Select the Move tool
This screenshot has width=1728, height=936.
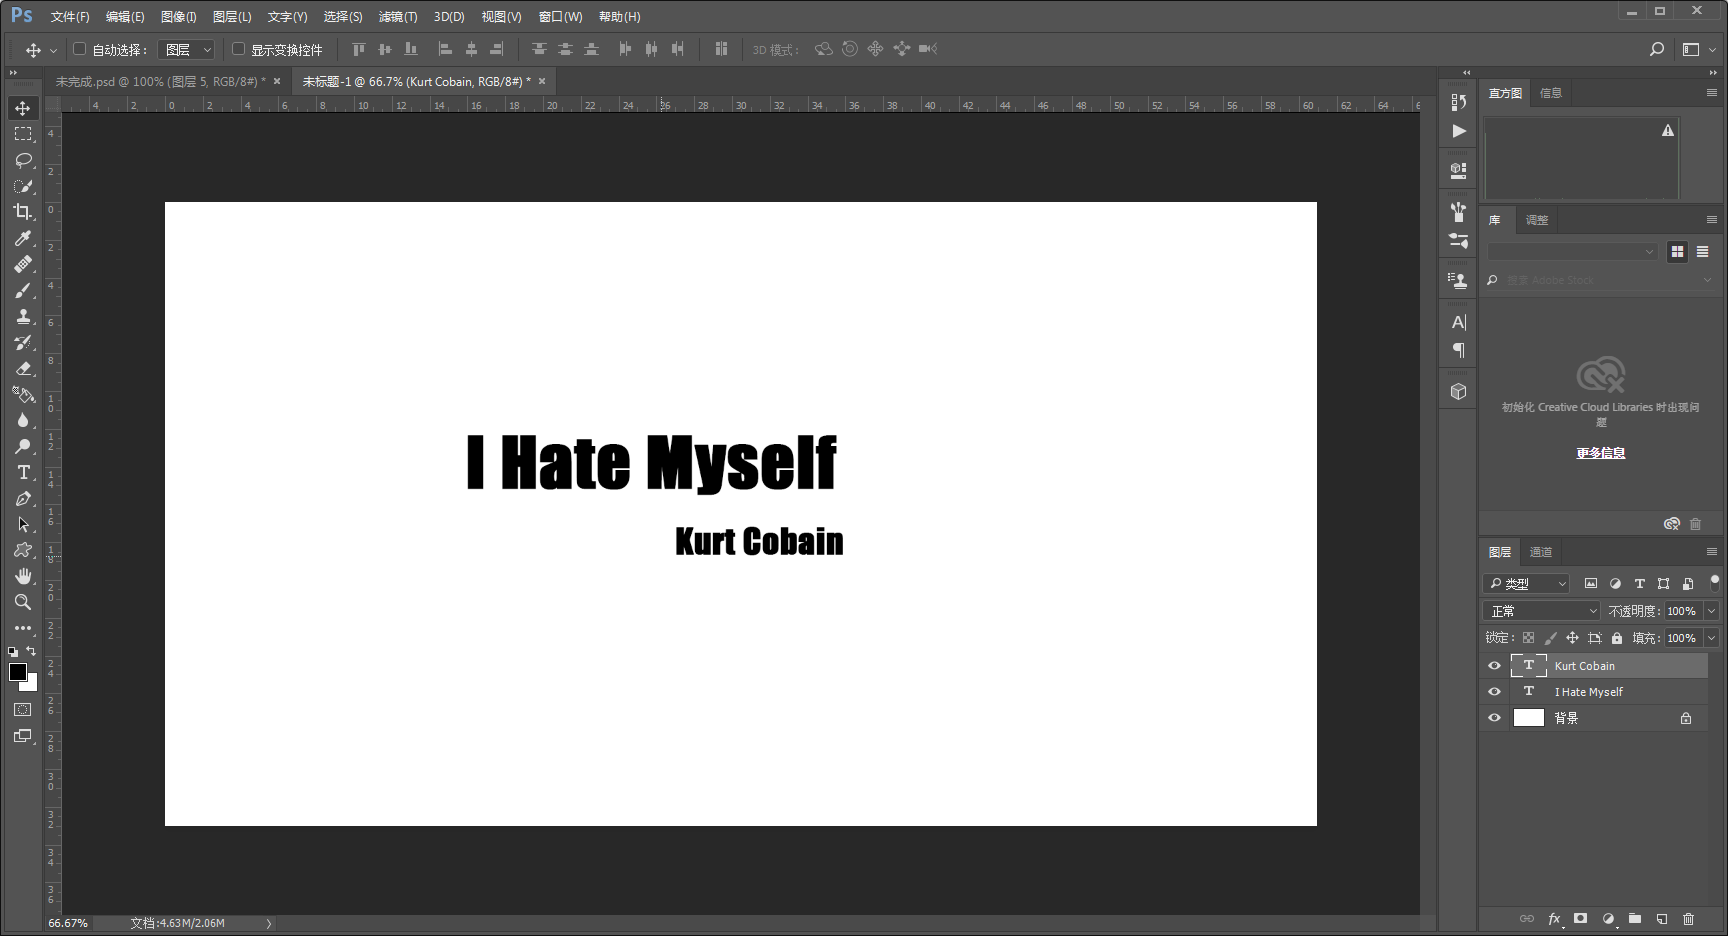pyautogui.click(x=23, y=108)
